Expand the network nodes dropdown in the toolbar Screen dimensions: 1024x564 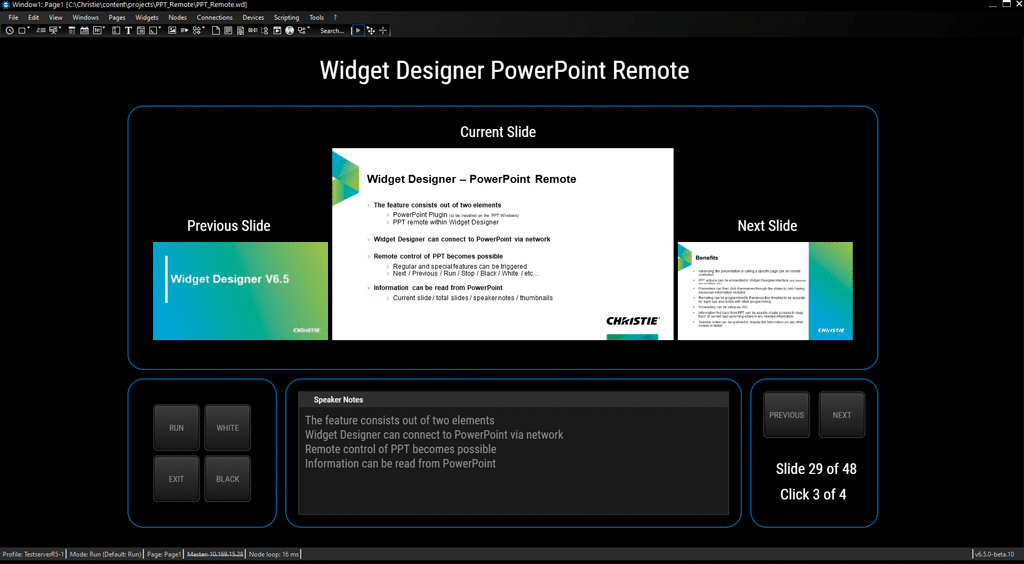309,28
